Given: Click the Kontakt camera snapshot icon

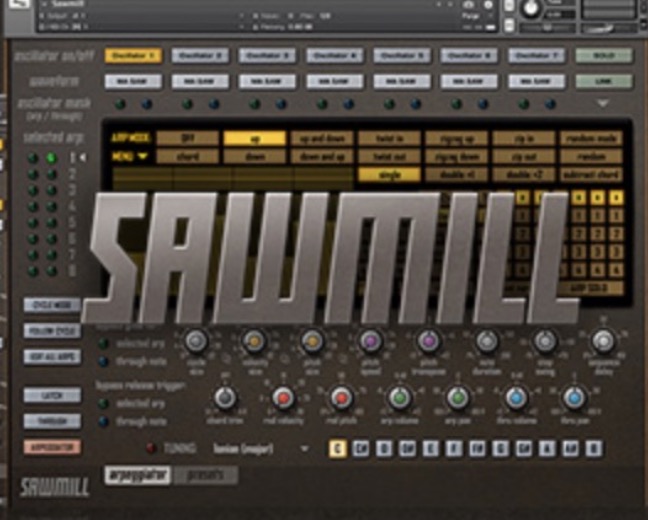Looking at the screenshot, I should click(469, 5).
